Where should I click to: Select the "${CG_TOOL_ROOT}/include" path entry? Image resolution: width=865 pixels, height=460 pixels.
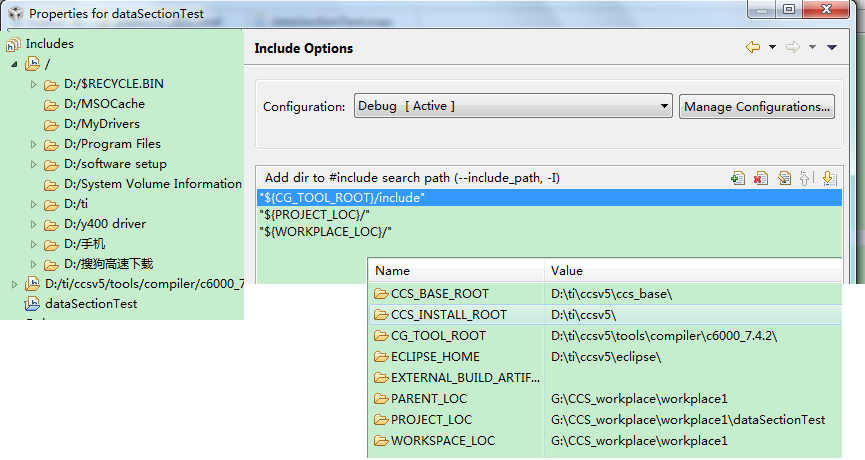pyautogui.click(x=549, y=197)
